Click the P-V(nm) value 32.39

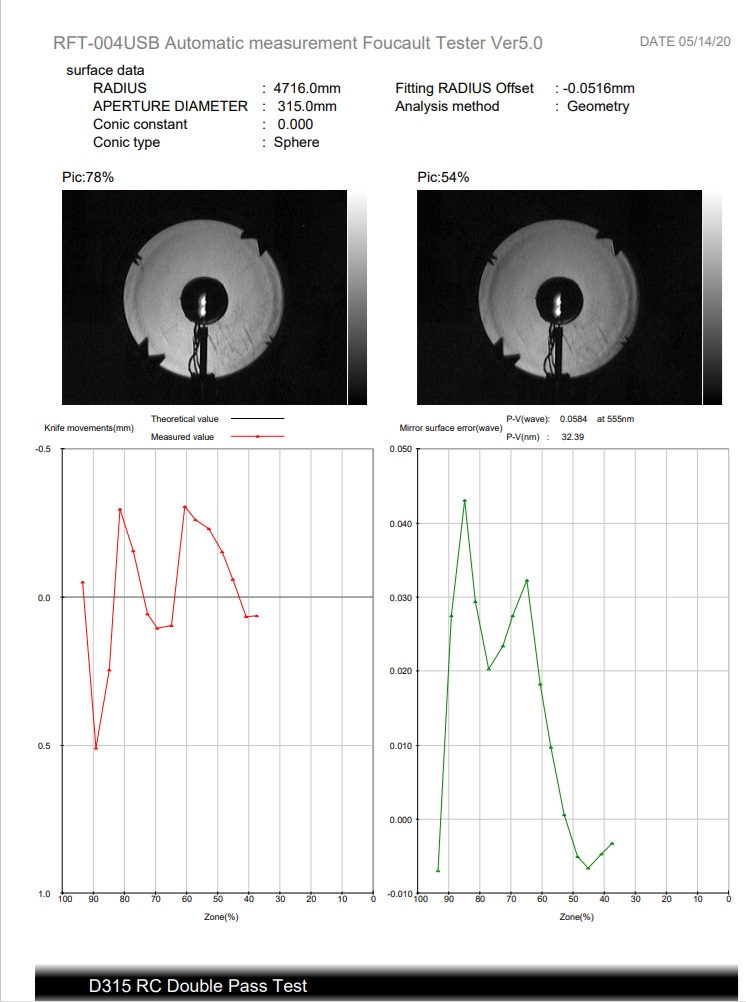[x=572, y=437]
